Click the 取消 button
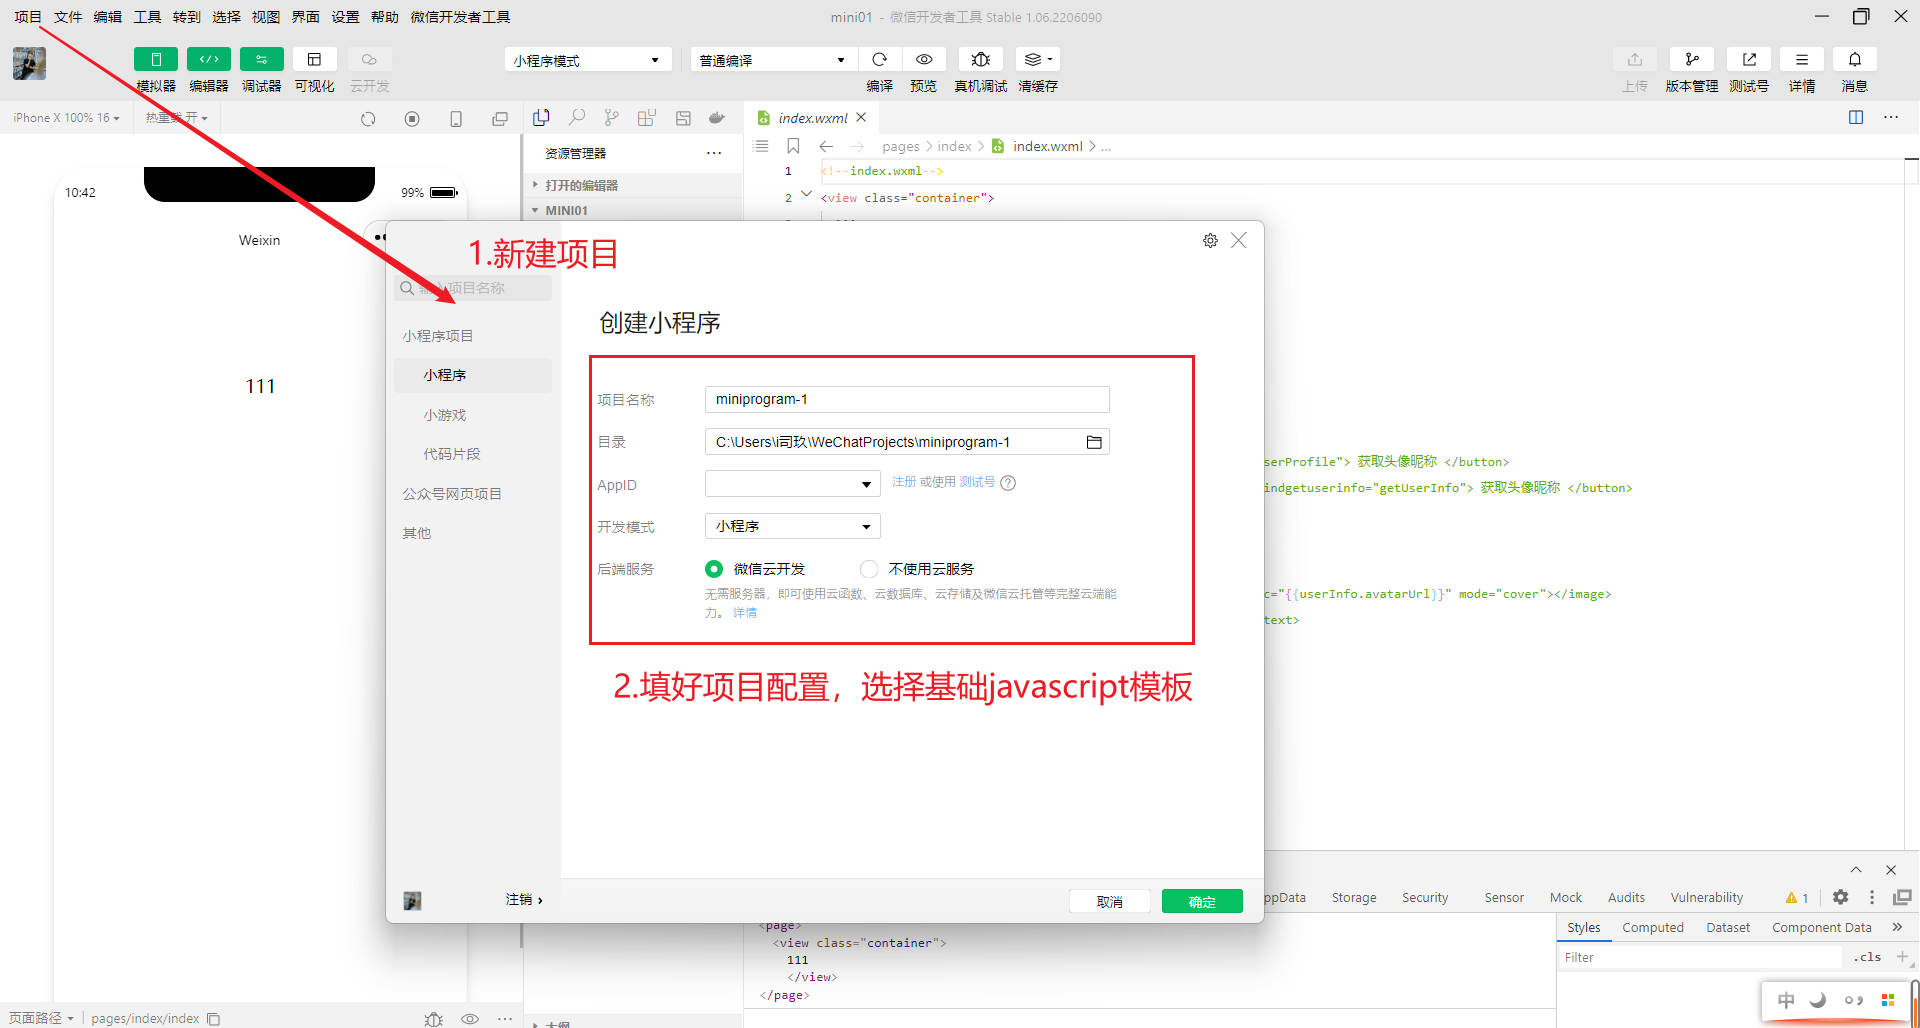 coord(1110,901)
